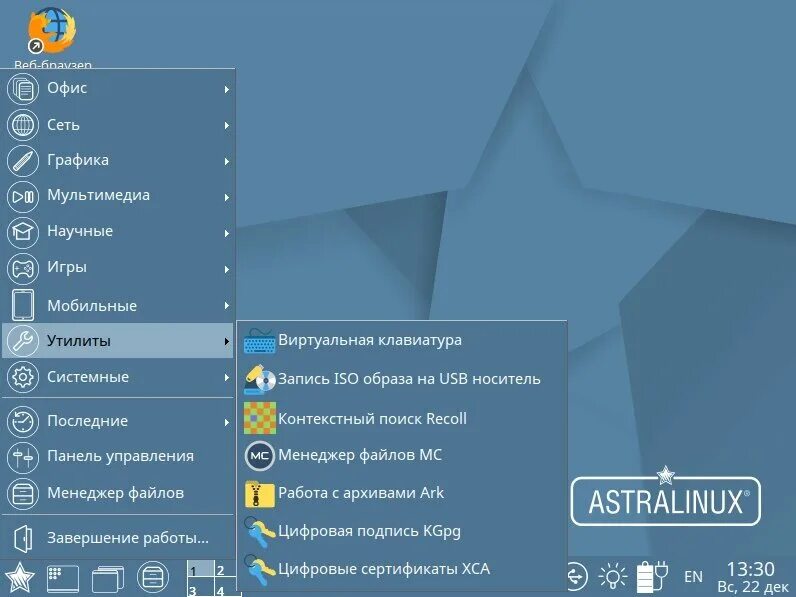Viewport: 796px width, 597px height.
Task: Click the star Start button on taskbar
Action: (19, 578)
